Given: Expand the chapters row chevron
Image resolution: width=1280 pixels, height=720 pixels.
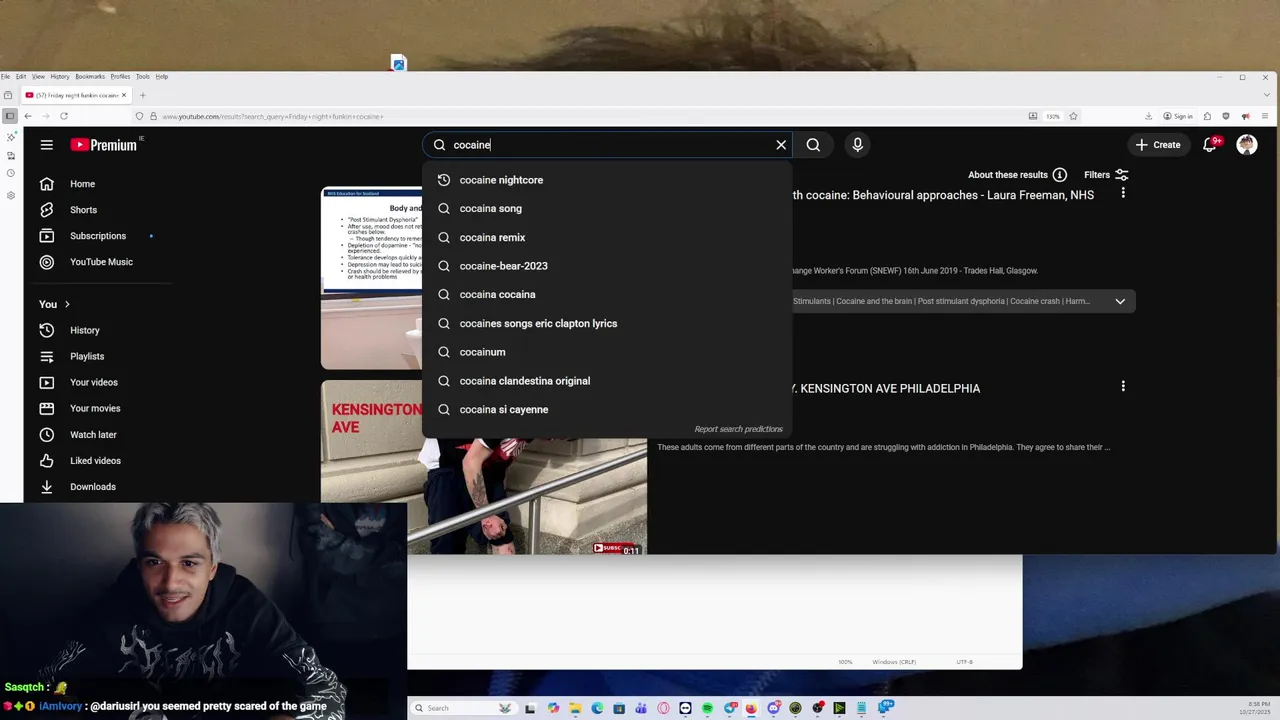Looking at the screenshot, I should [x=1120, y=301].
